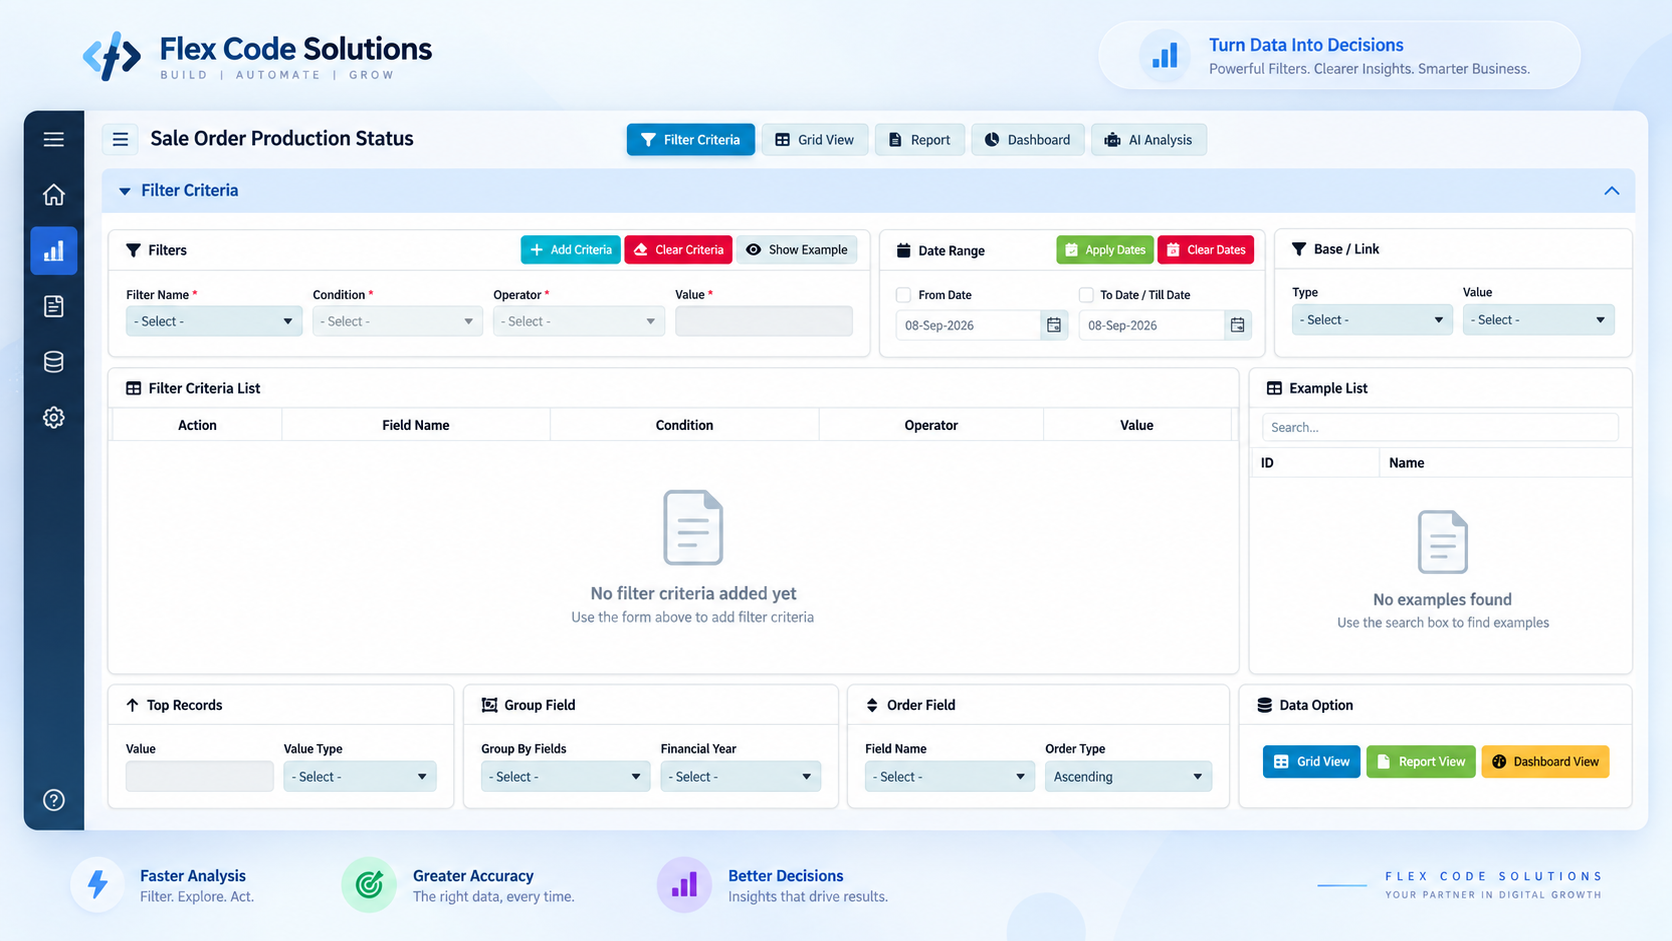Open the Operator dropdown
The width and height of the screenshot is (1672, 941).
coord(579,321)
